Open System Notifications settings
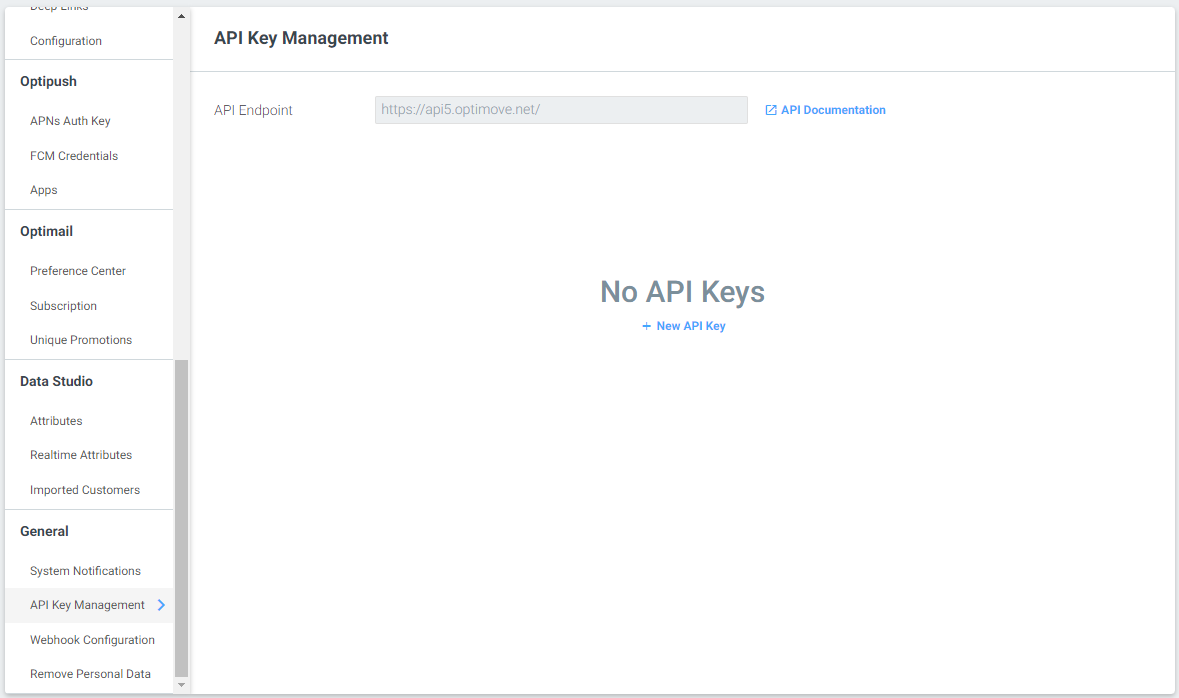1179x698 pixels. (x=85, y=570)
